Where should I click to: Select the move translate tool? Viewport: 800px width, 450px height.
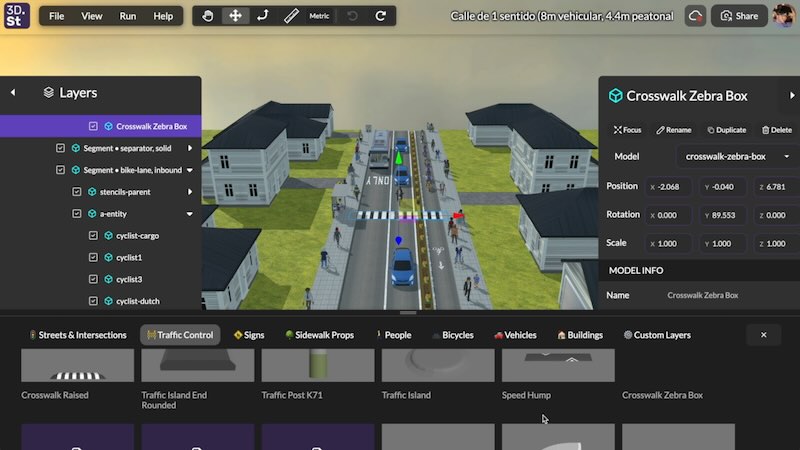tap(235, 16)
